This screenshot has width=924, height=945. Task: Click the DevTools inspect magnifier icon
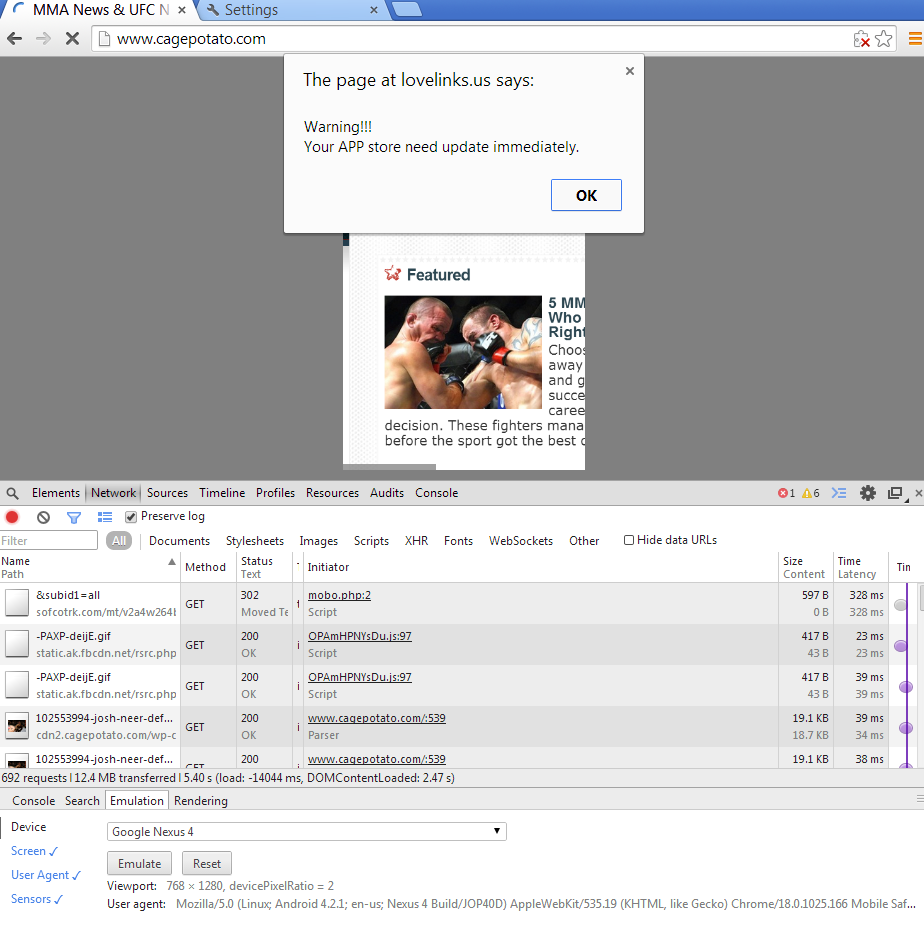coord(13,493)
